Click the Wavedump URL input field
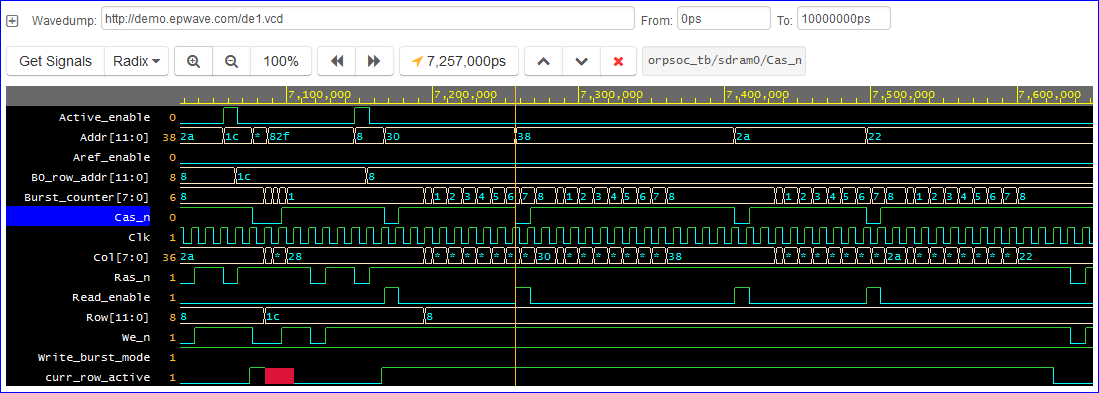1099x393 pixels. pos(367,19)
